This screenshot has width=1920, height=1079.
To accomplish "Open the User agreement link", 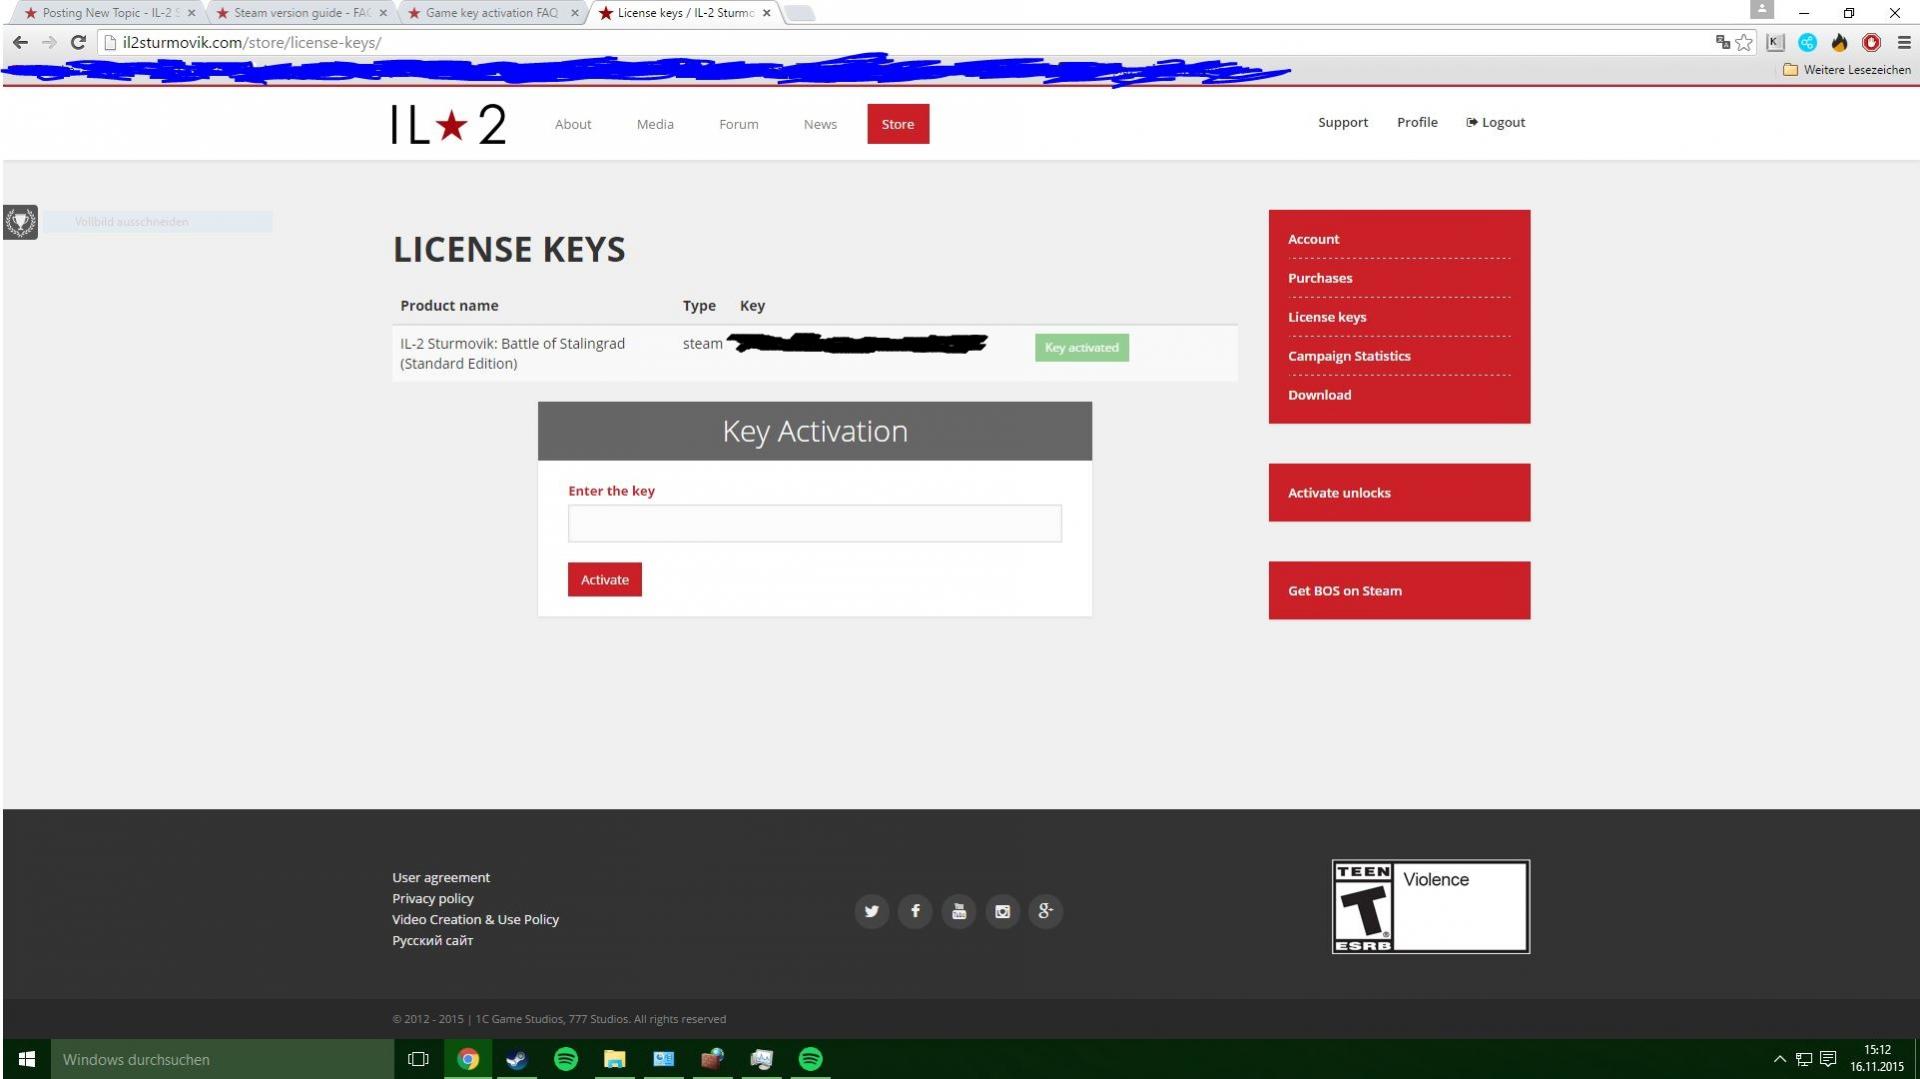I will 441,877.
